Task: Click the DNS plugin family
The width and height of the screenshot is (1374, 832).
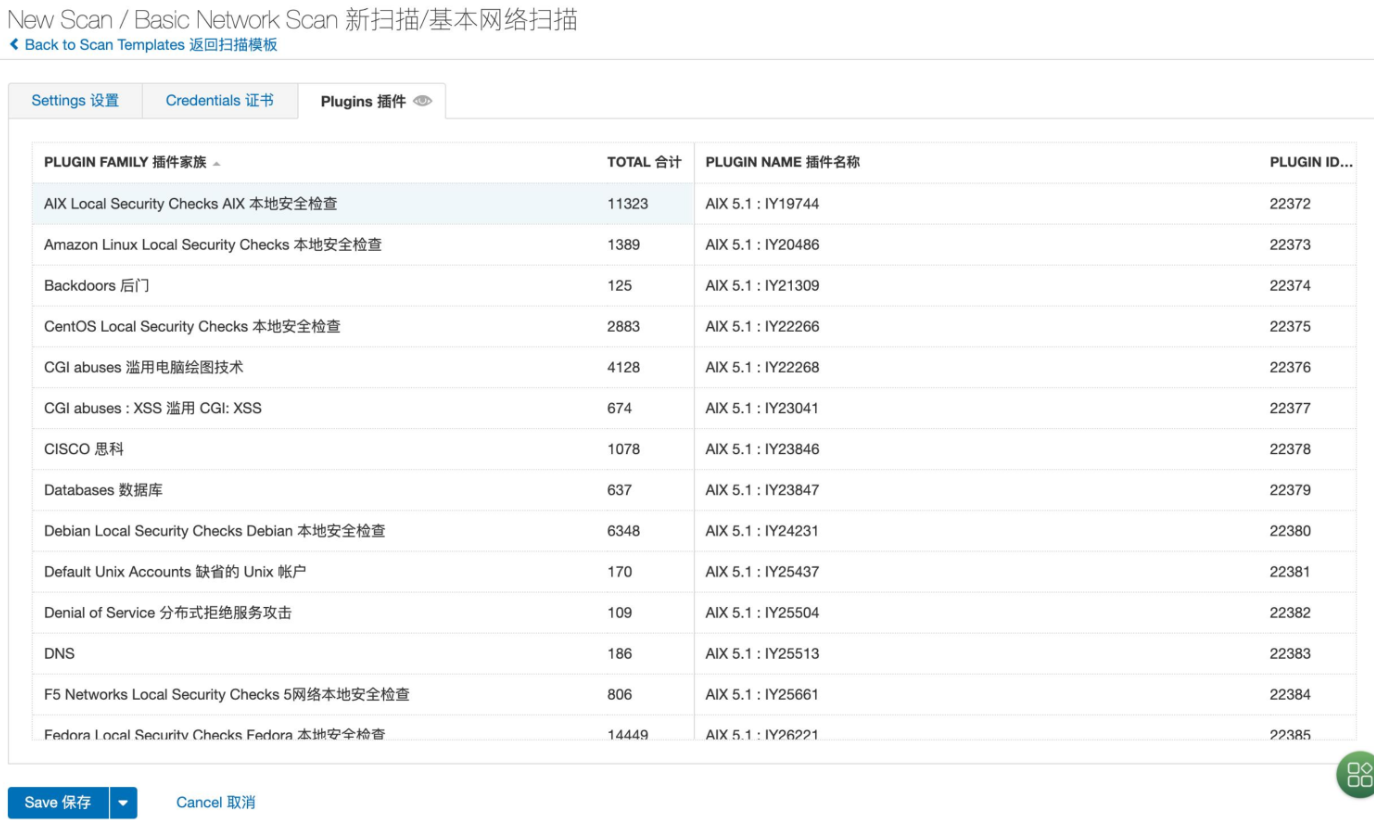Action: (60, 654)
